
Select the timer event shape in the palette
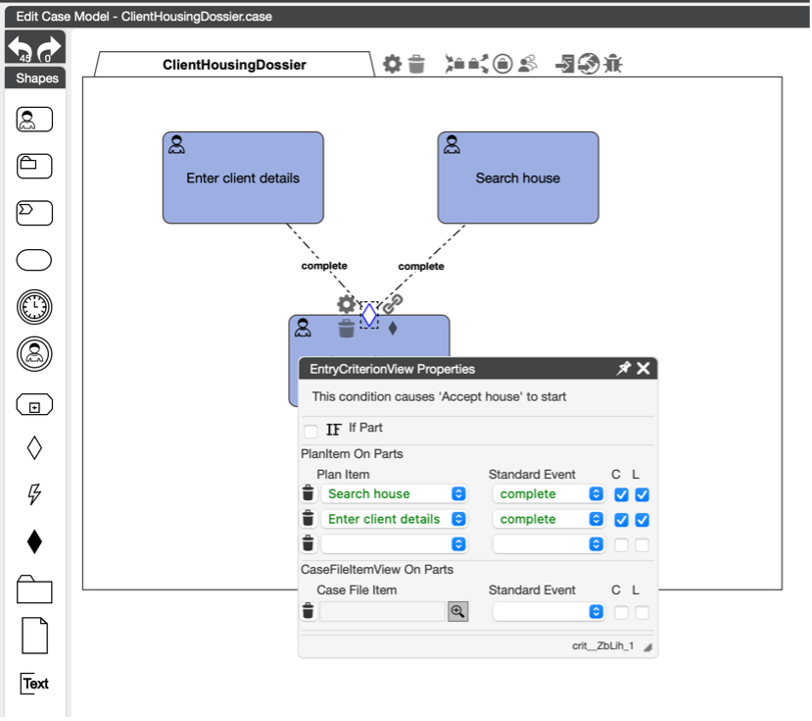(33, 307)
